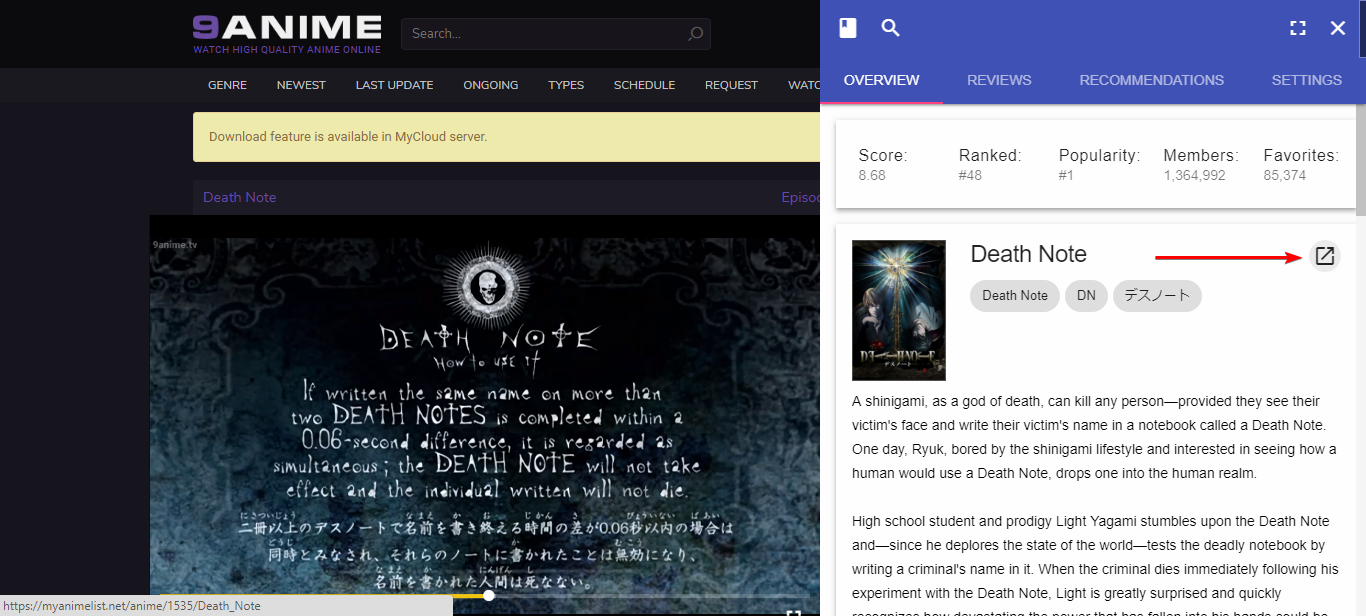Open Death Note page in new tab
This screenshot has height=616, width=1366.
(x=1325, y=256)
